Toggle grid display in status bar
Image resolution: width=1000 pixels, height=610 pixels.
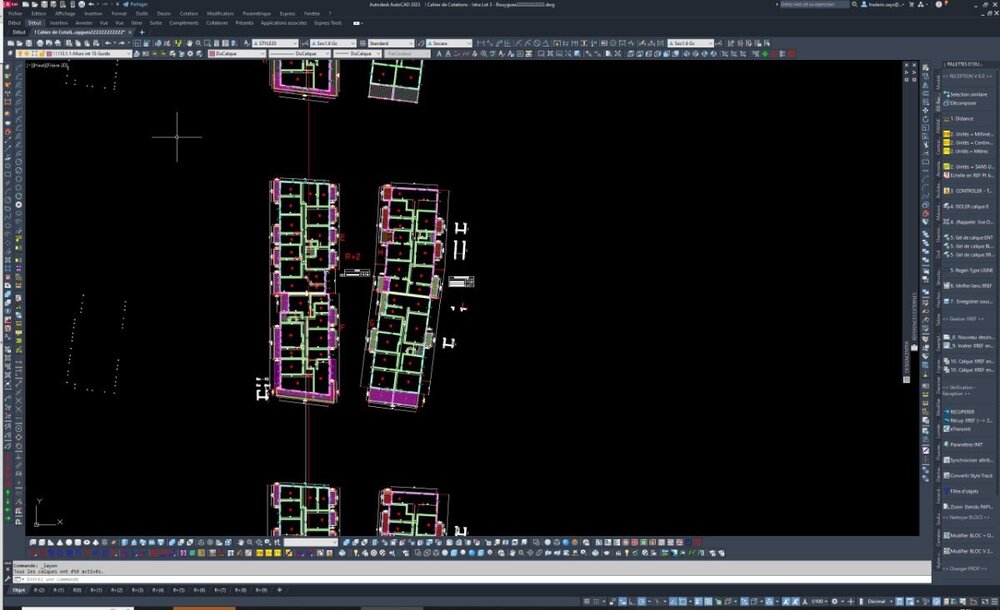coord(587,601)
